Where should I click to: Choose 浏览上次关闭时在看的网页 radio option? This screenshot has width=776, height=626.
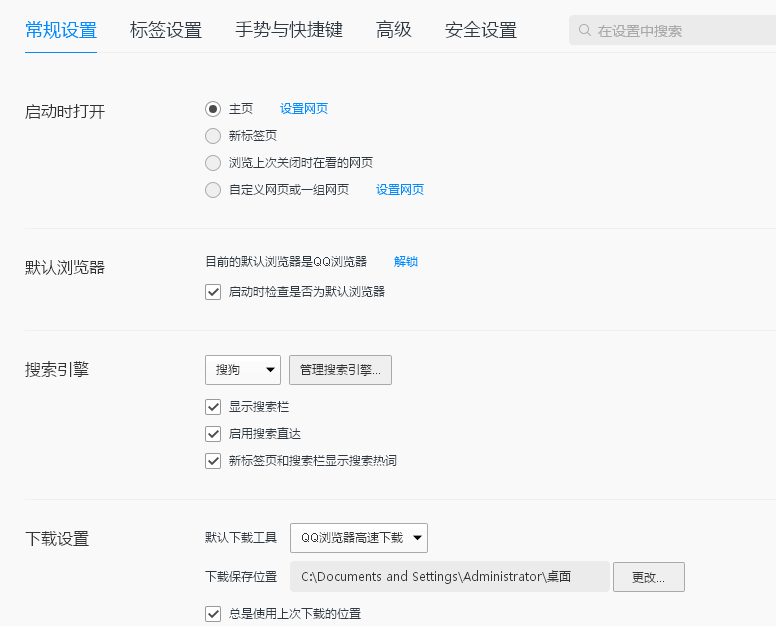pyautogui.click(x=213, y=163)
